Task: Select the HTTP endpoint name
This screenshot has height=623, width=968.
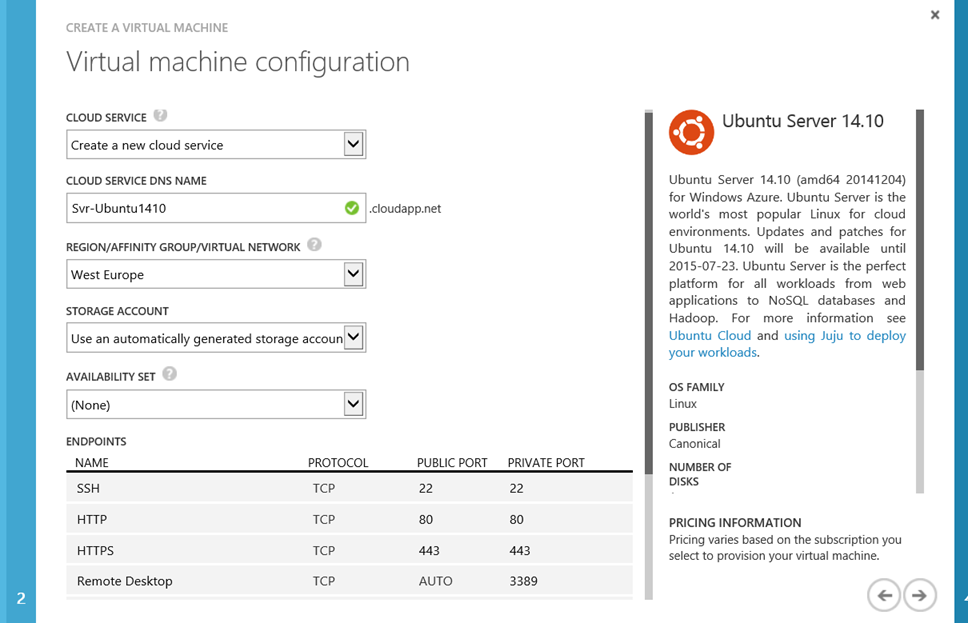Action: click(x=92, y=519)
